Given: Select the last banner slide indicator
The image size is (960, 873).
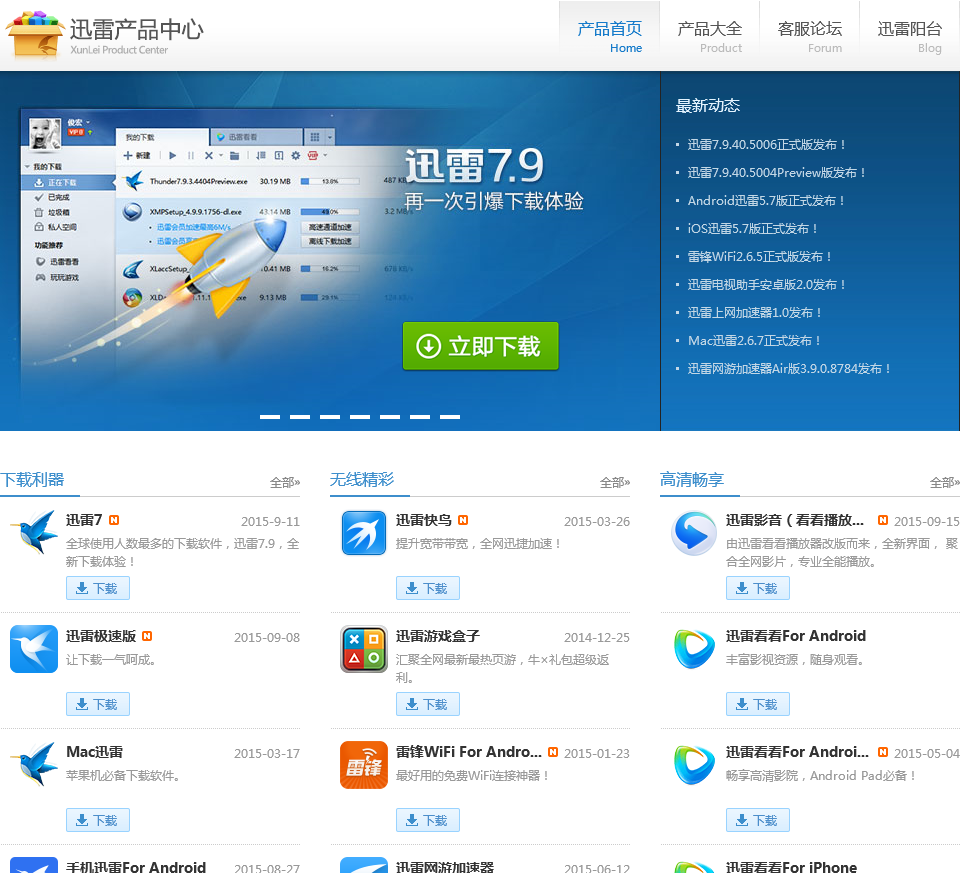Looking at the screenshot, I should click(x=450, y=417).
